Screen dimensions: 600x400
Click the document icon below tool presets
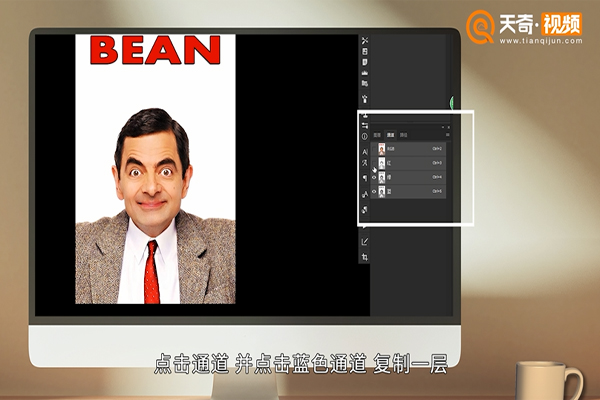pos(365,51)
